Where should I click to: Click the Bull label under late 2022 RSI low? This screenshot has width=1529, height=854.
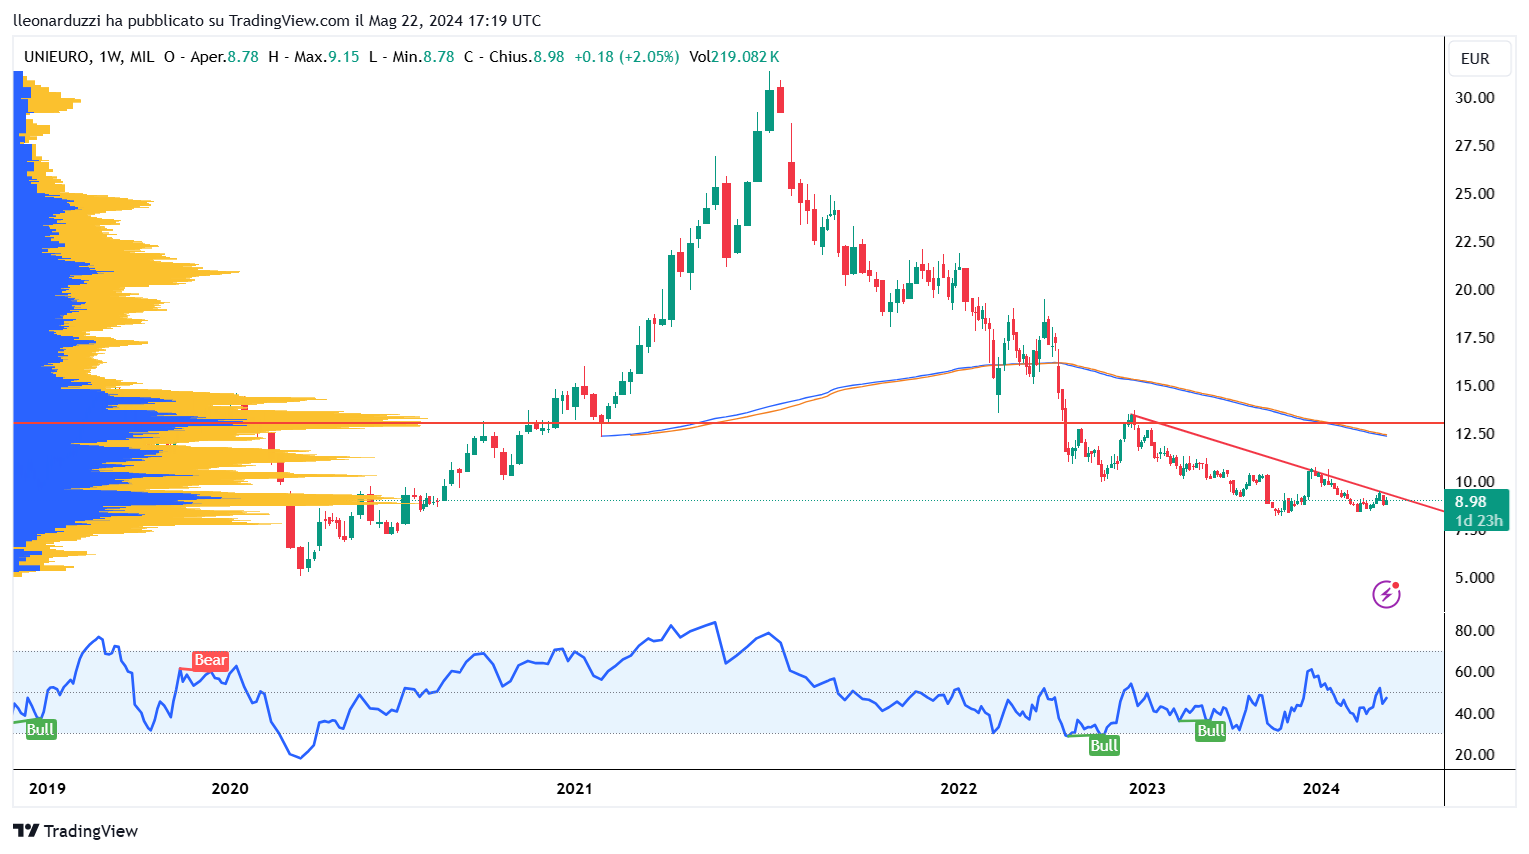(1104, 745)
